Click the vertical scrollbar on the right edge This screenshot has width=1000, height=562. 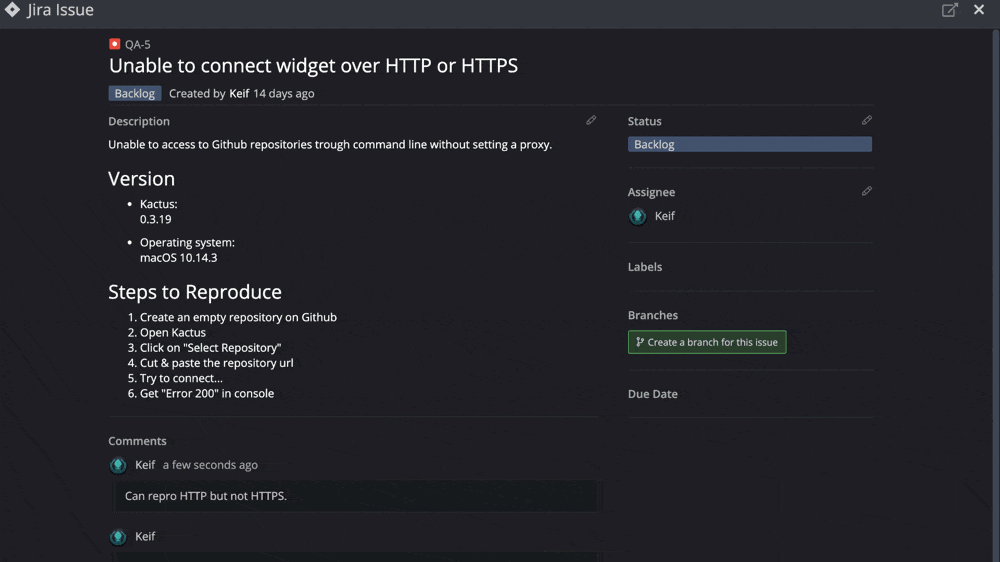pyautogui.click(x=996, y=293)
